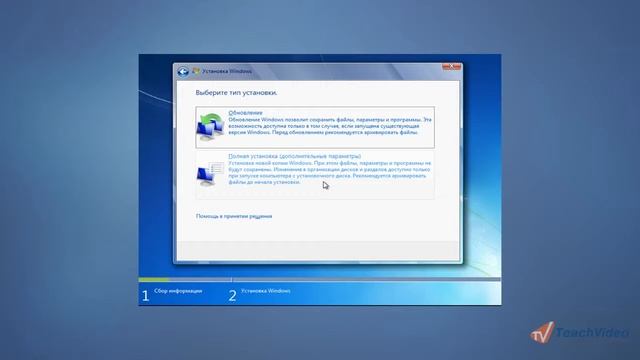Click the Обновление upgrade computers icon
Viewport: 640px width, 360px height.
pyautogui.click(x=210, y=127)
